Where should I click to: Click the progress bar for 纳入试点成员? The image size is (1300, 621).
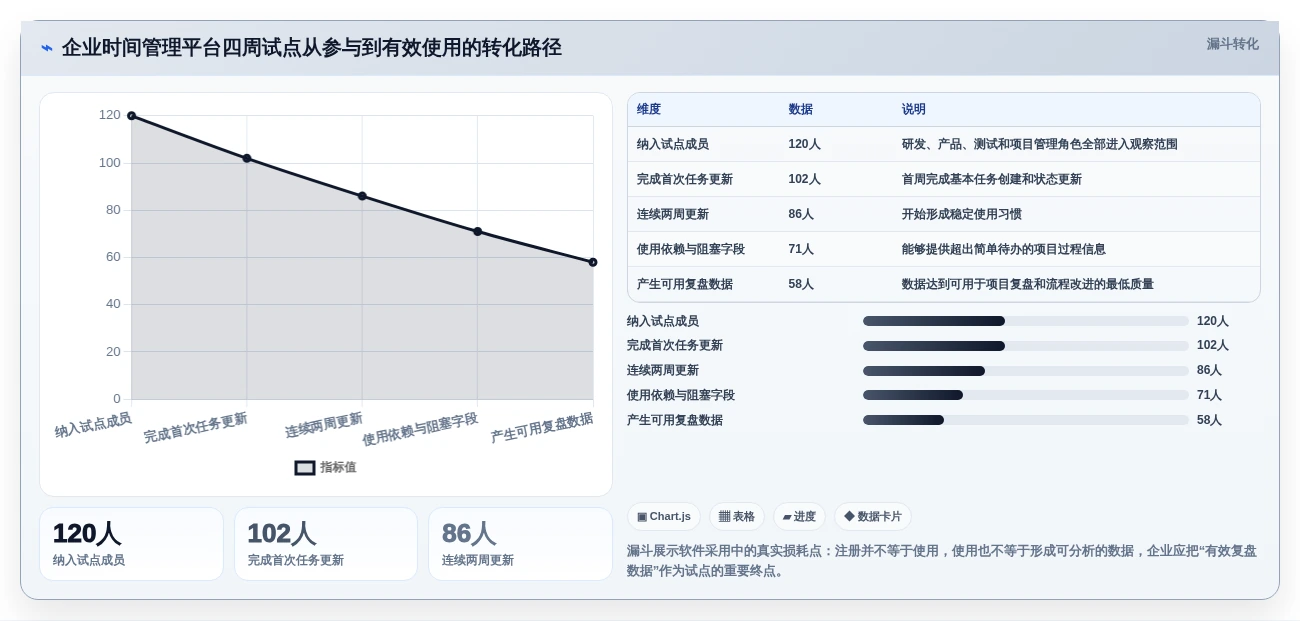[1026, 321]
